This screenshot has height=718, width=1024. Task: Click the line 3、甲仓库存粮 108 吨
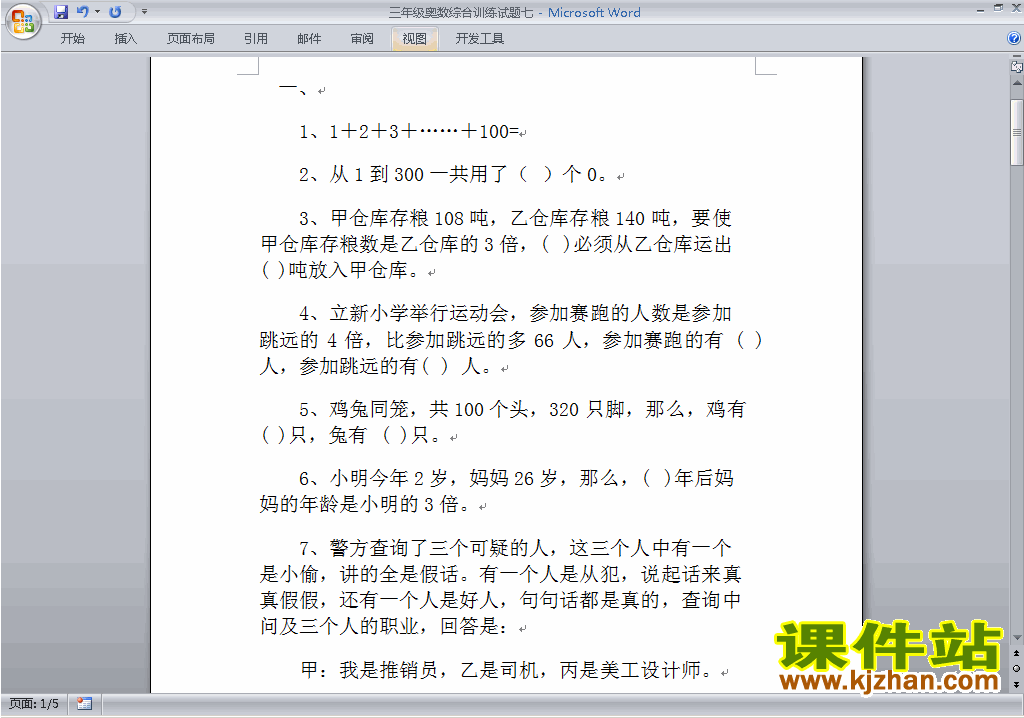pos(515,218)
